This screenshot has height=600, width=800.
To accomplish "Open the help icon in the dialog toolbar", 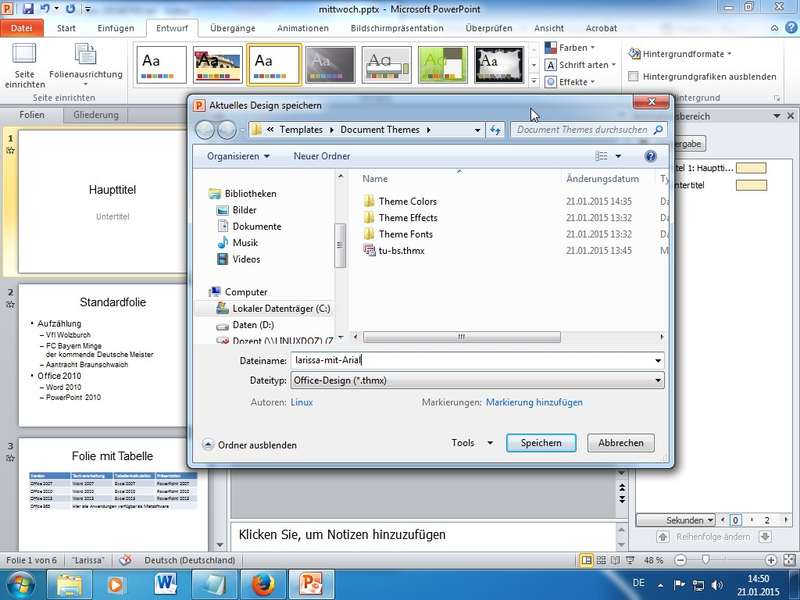I will point(650,156).
